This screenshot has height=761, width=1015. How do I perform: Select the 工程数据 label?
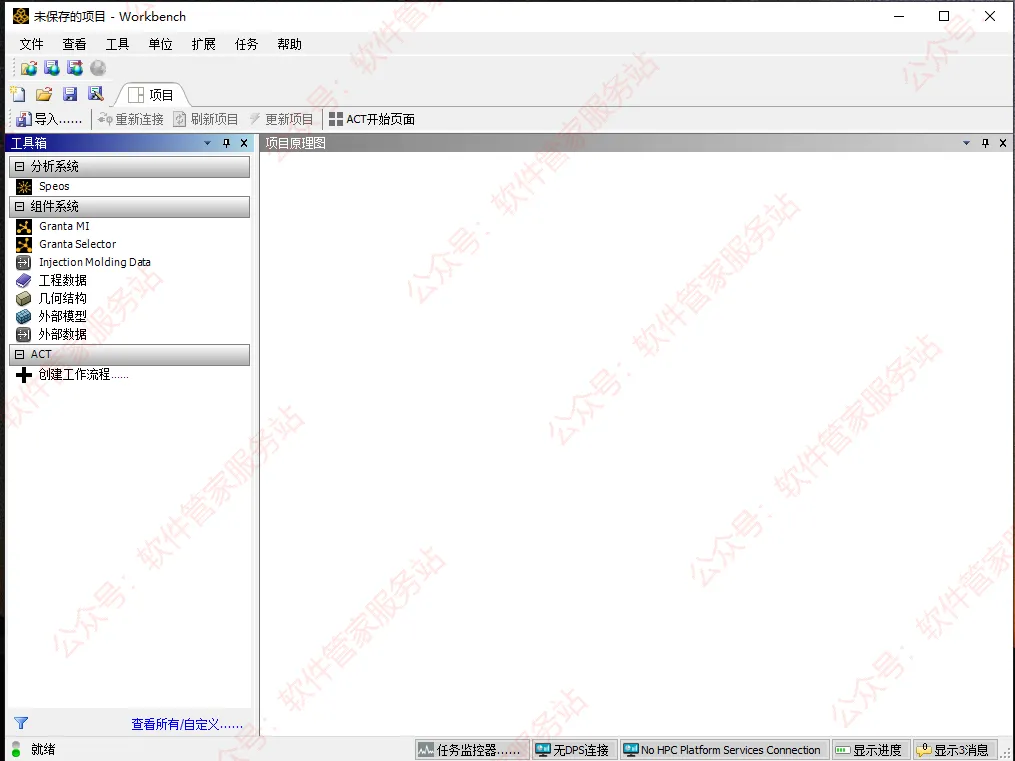coord(62,280)
